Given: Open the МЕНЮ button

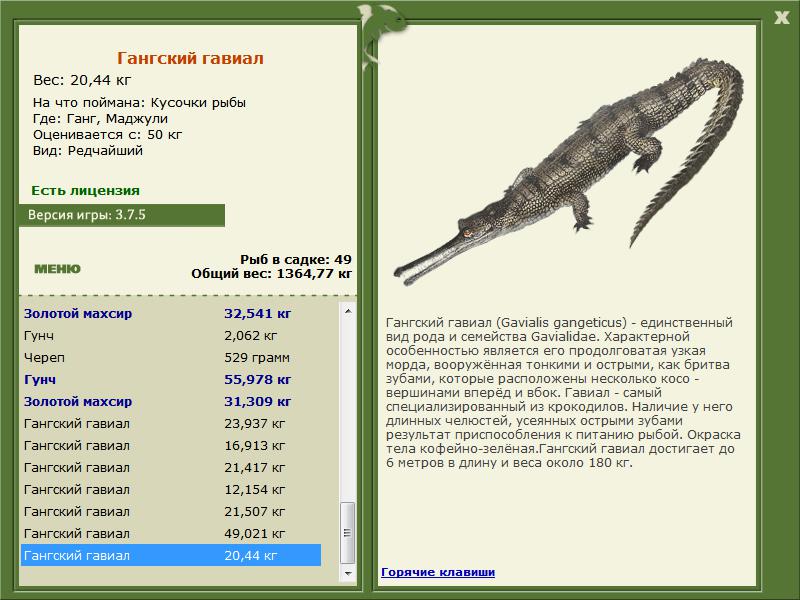Looking at the screenshot, I should (x=58, y=269).
